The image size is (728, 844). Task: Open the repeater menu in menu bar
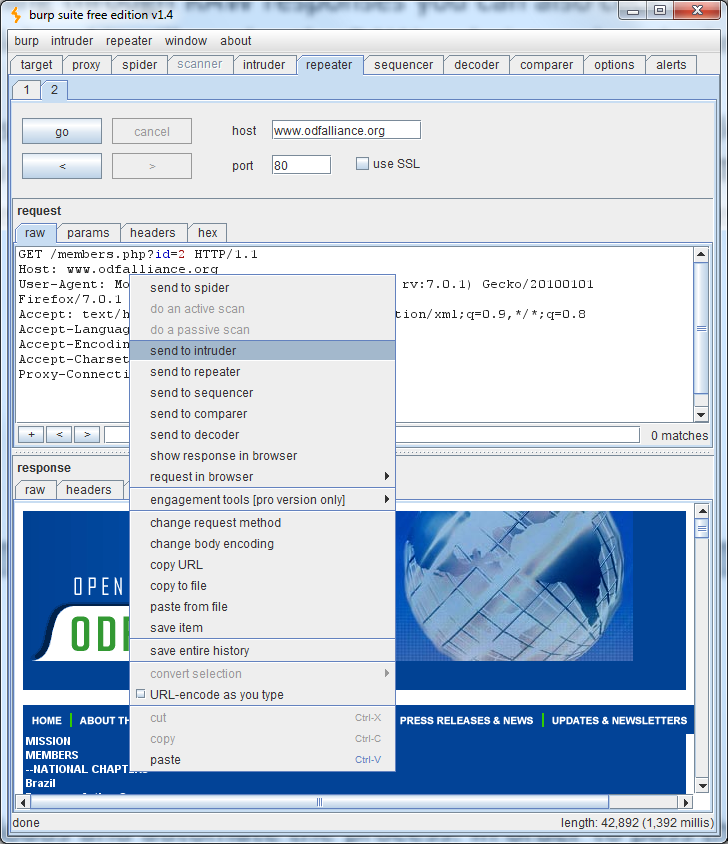[129, 41]
